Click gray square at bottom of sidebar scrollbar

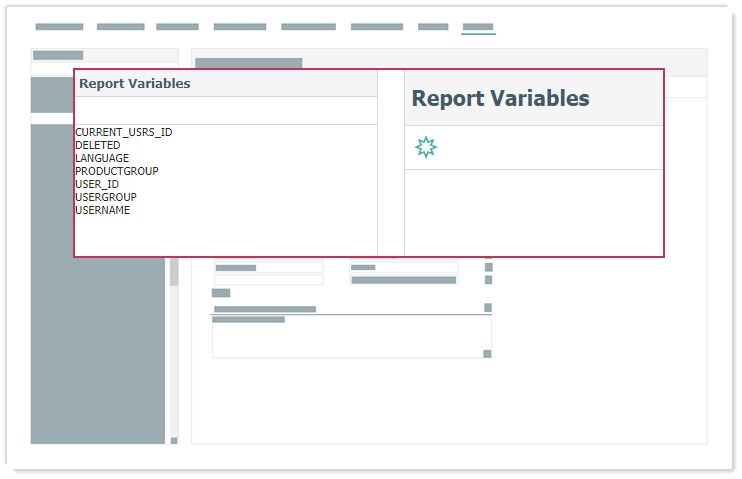tap(173, 440)
